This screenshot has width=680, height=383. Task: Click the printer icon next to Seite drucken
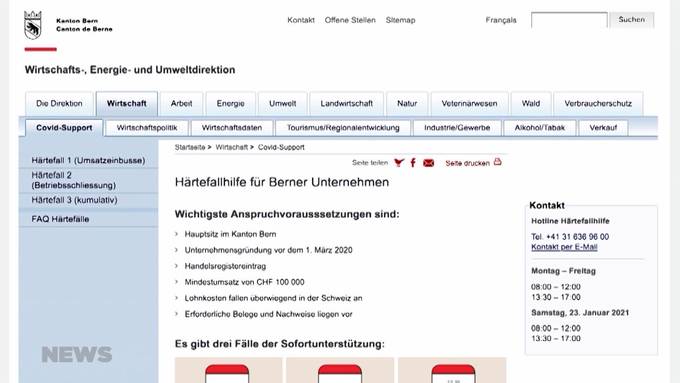[x=497, y=162]
